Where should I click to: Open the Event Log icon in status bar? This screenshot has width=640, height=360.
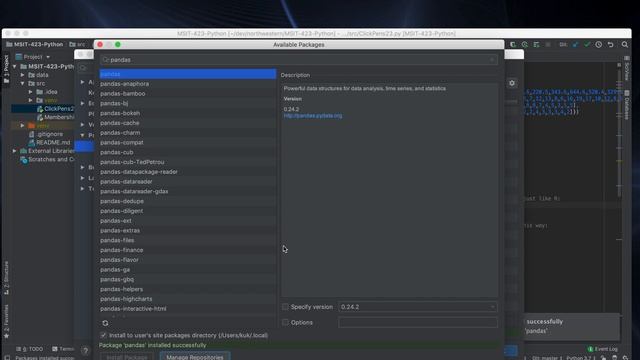(x=590, y=349)
